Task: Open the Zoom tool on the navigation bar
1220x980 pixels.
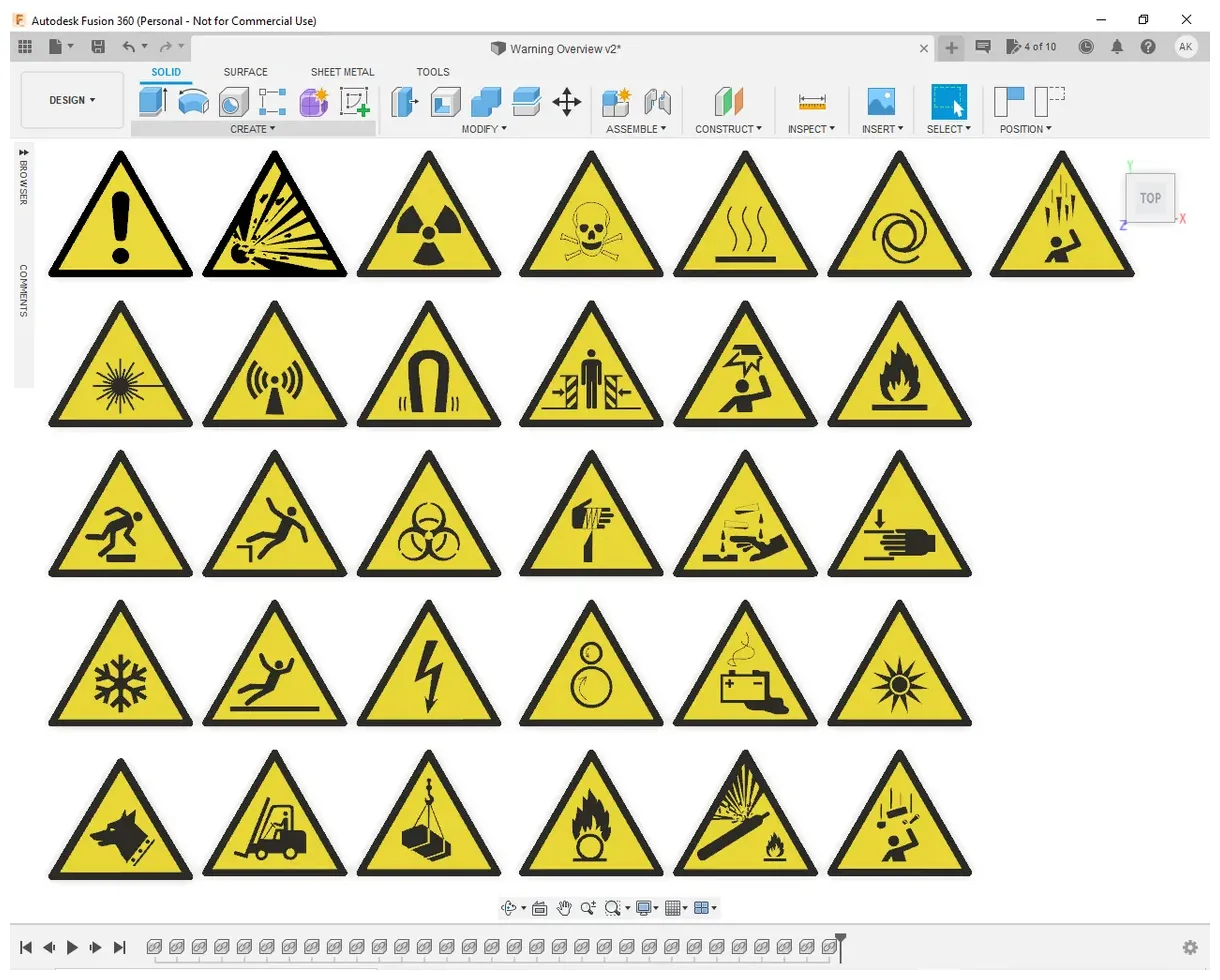Action: click(x=588, y=908)
